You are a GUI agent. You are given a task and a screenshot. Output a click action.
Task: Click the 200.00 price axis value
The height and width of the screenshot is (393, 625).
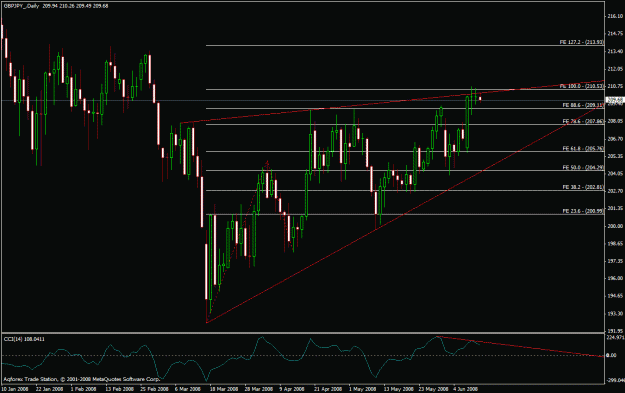615,226
